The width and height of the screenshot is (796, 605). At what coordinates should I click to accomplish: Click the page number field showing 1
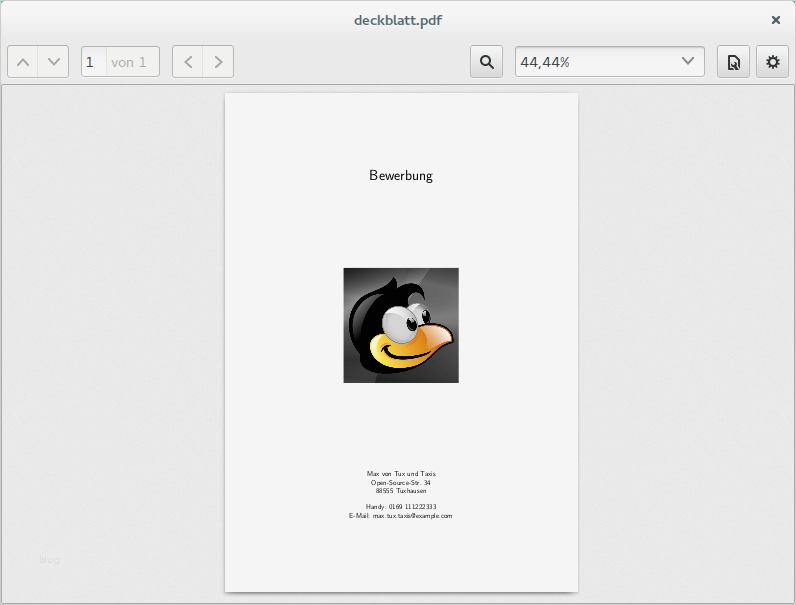point(94,62)
